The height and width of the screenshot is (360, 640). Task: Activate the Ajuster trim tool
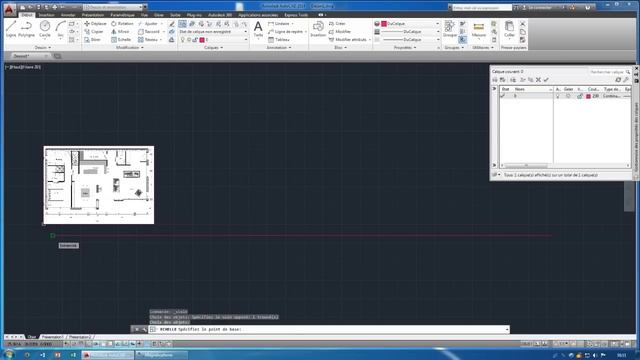[x=148, y=24]
